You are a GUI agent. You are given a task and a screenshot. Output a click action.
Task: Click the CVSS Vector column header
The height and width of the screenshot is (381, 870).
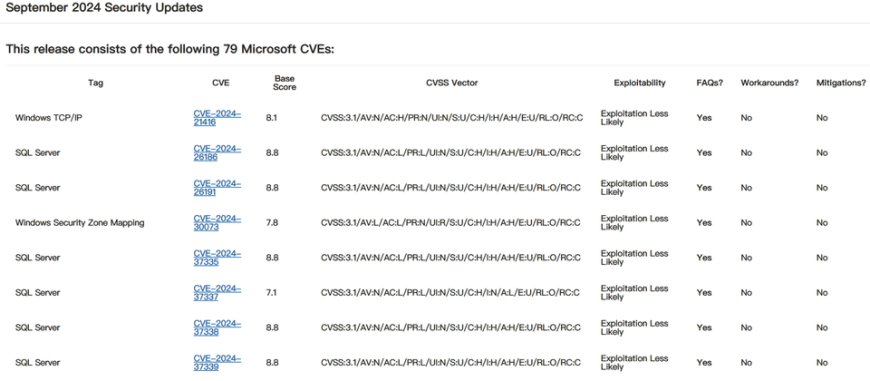coord(452,83)
